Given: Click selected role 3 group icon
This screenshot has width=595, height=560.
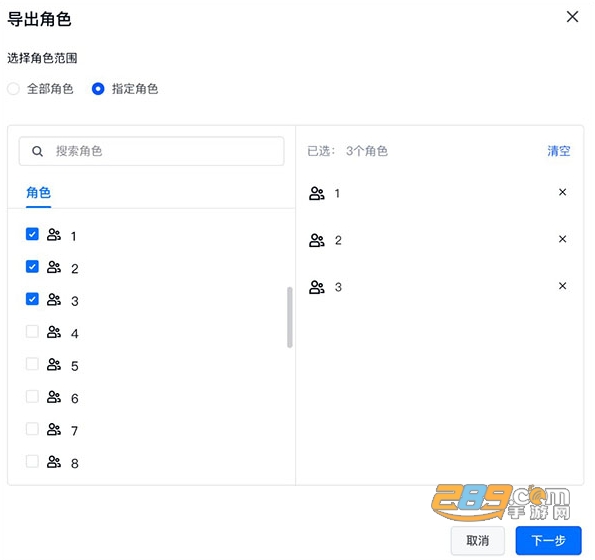Looking at the screenshot, I should [316, 287].
